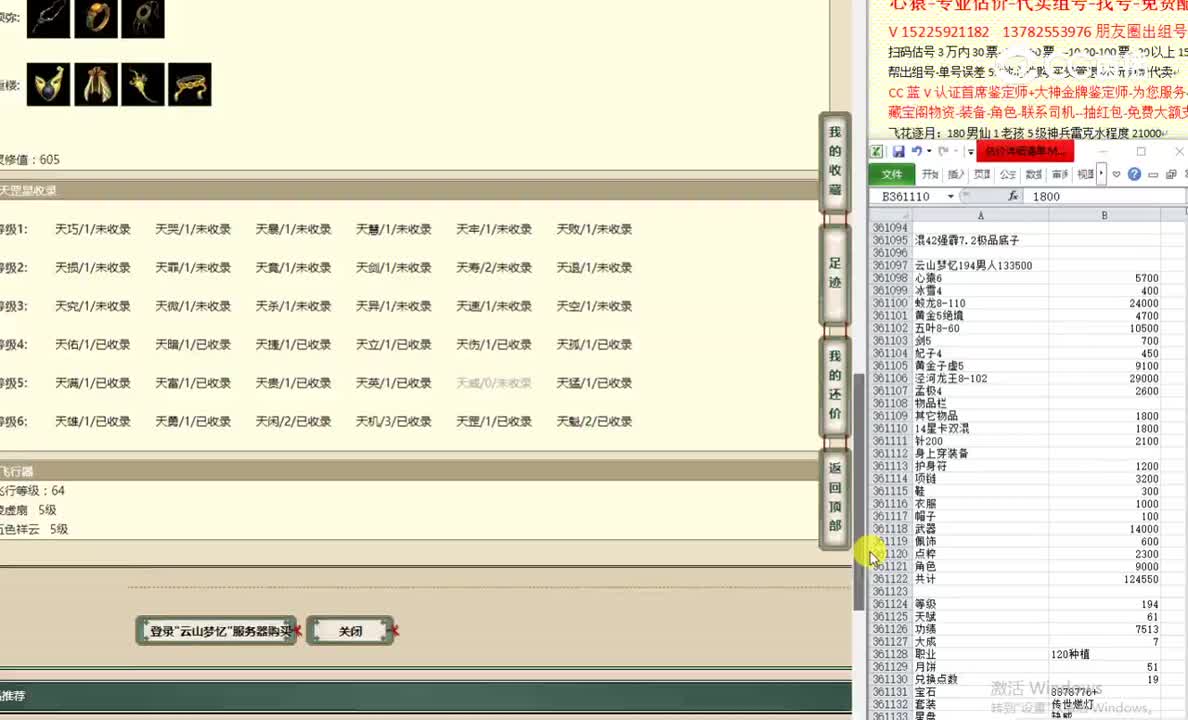Open the Undo history dropdown arrow
Screen dimensions: 1188x720
tap(929, 152)
